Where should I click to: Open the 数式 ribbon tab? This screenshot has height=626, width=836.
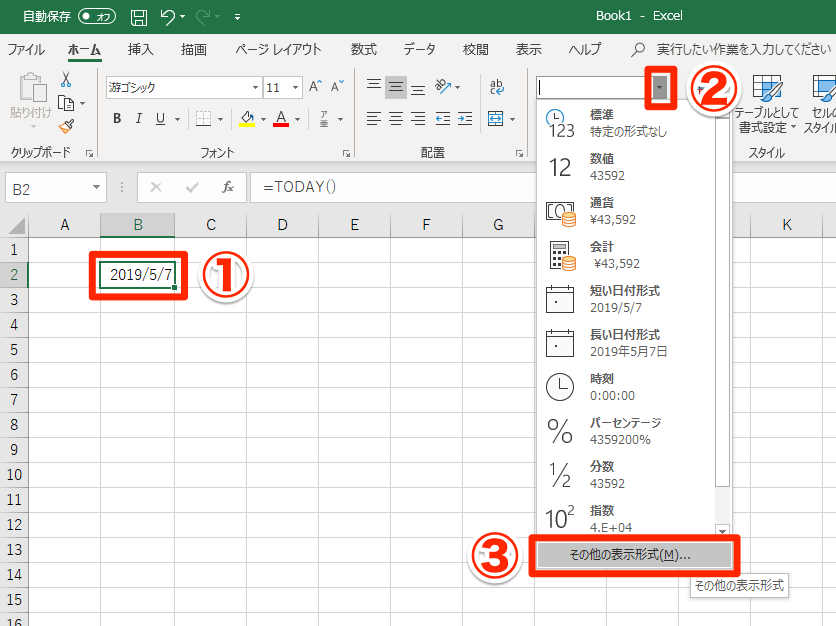click(363, 49)
